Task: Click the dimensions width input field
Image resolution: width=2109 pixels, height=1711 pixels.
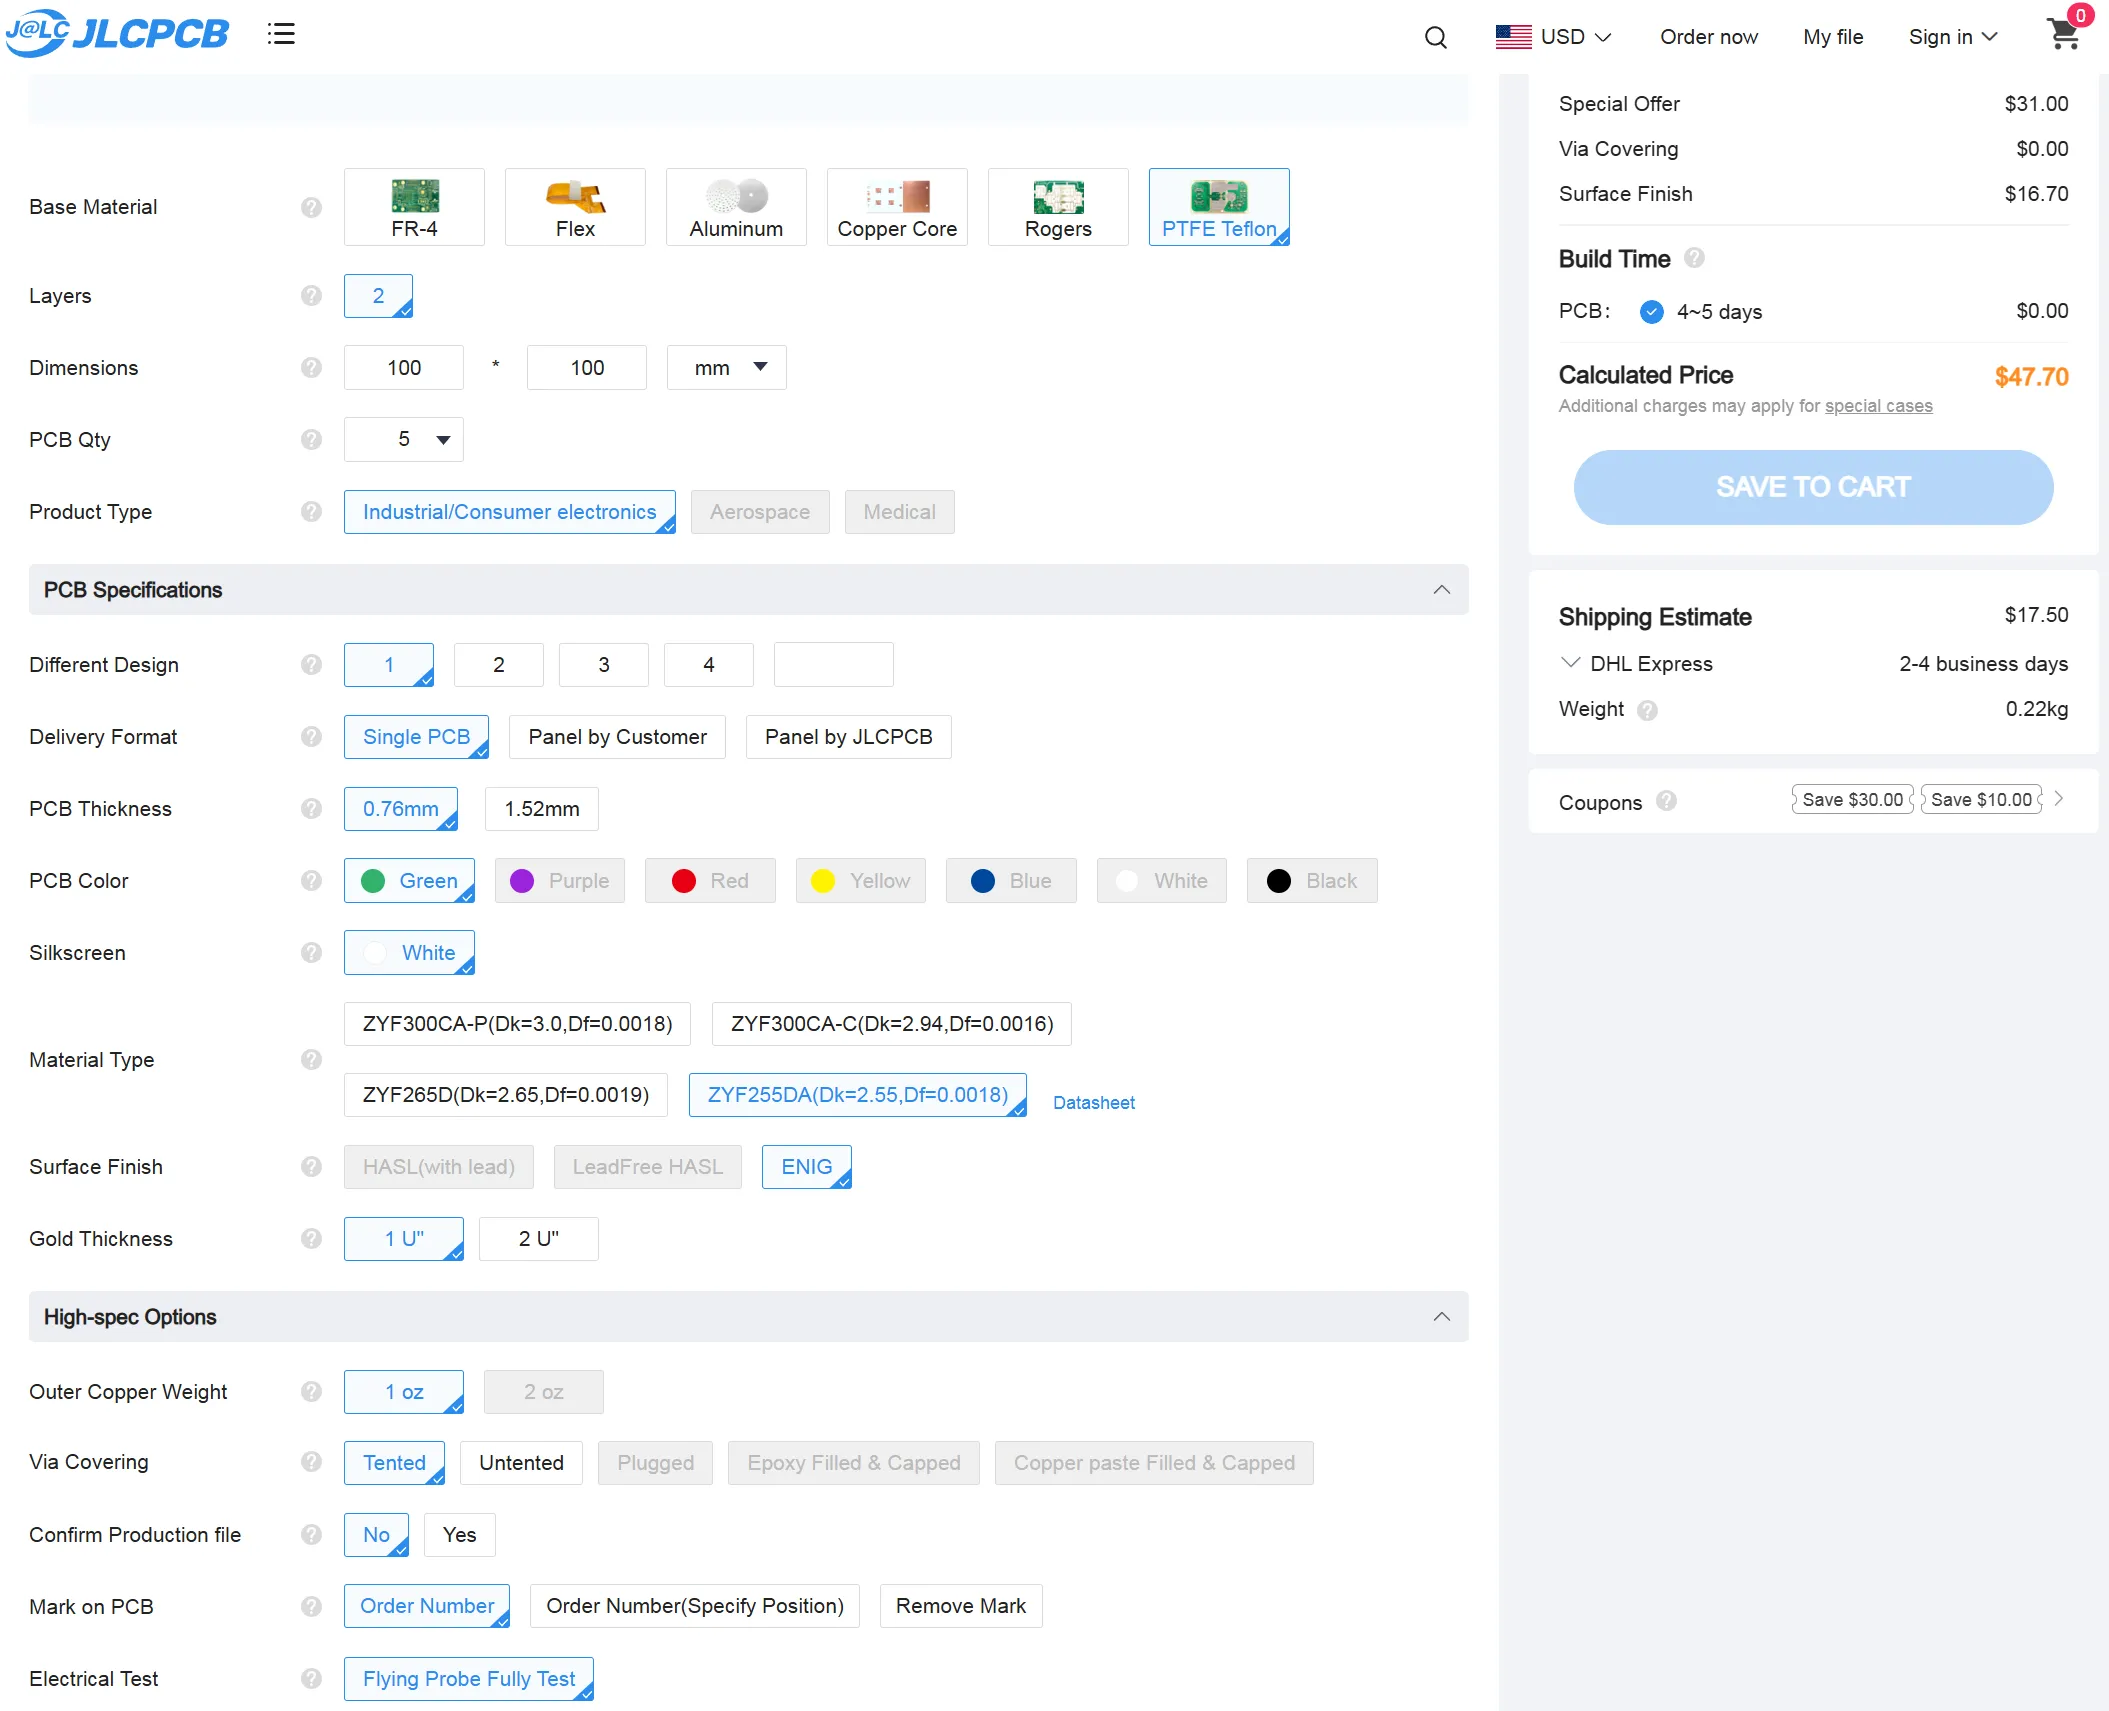Action: coord(404,368)
